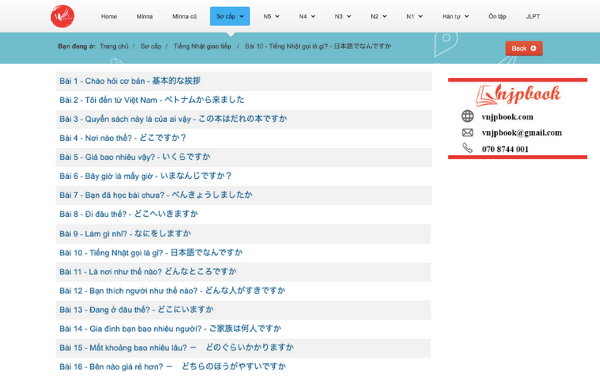Click the Tiếng Nhật giao tiếp breadcrumb
The image size is (600, 376).
(x=202, y=46)
